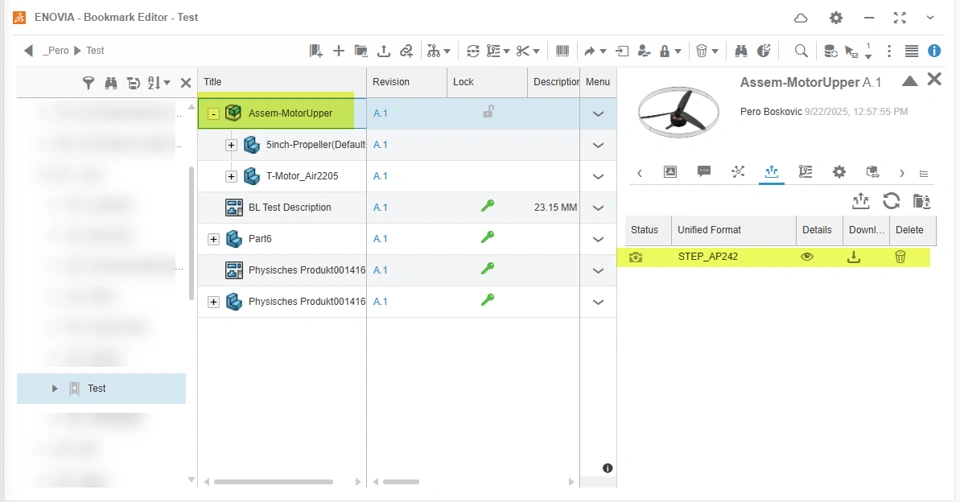
Task: Click the binoculars icon in the top toolbar
Action: click(x=741, y=51)
